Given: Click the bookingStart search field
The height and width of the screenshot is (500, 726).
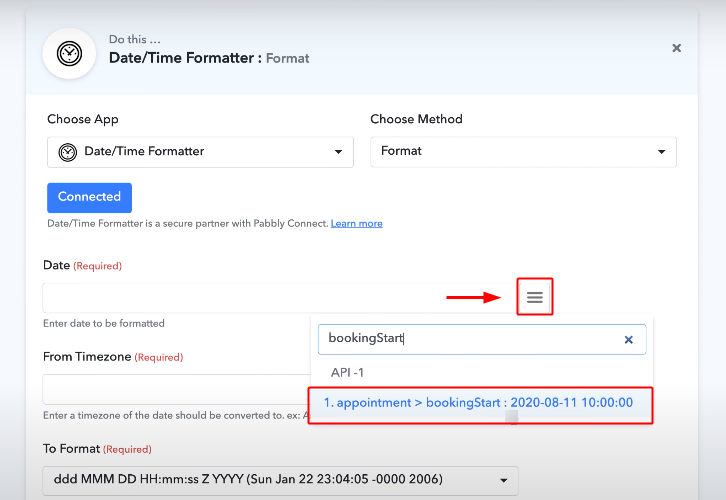Looking at the screenshot, I should pos(482,339).
